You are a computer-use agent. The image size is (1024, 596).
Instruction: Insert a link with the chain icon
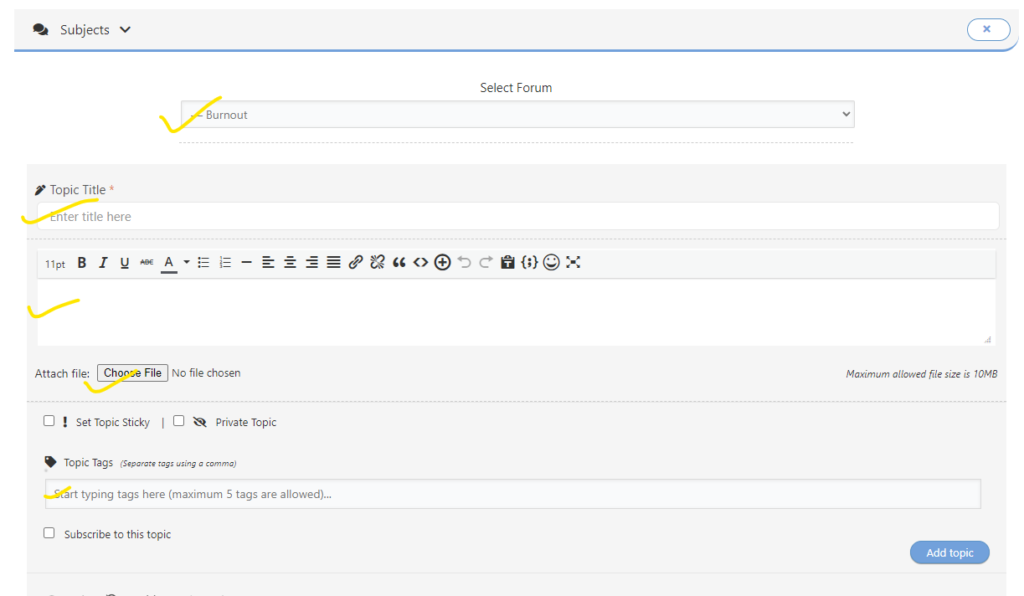(356, 263)
